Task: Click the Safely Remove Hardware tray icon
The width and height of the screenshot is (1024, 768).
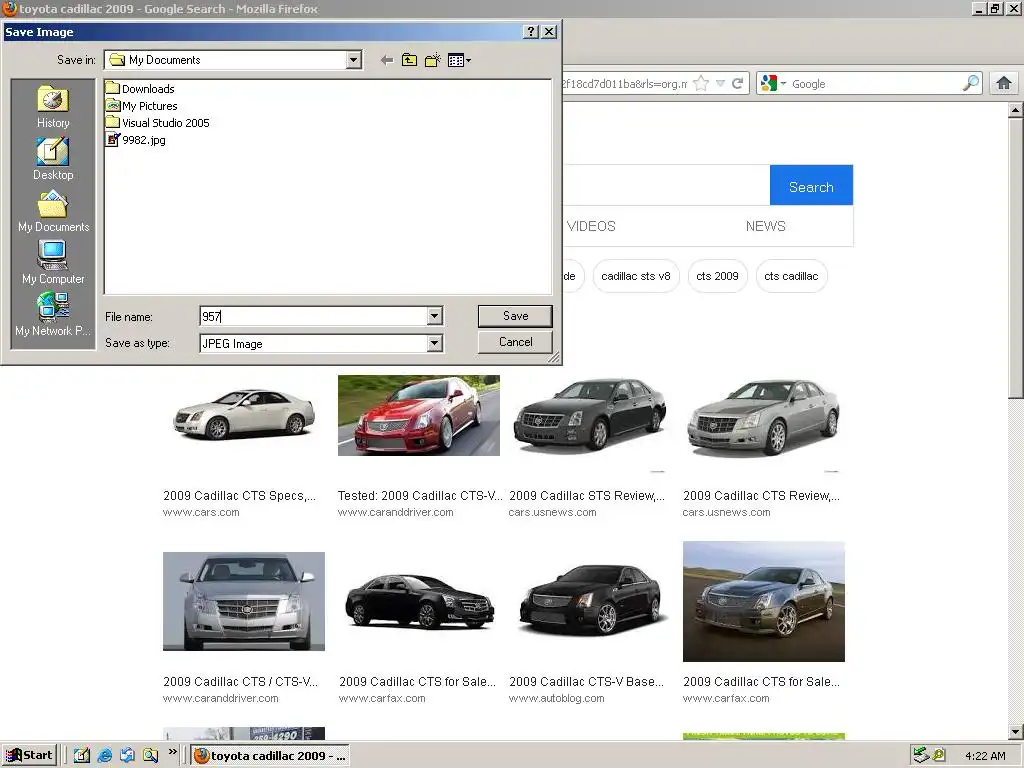Action: 921,756
